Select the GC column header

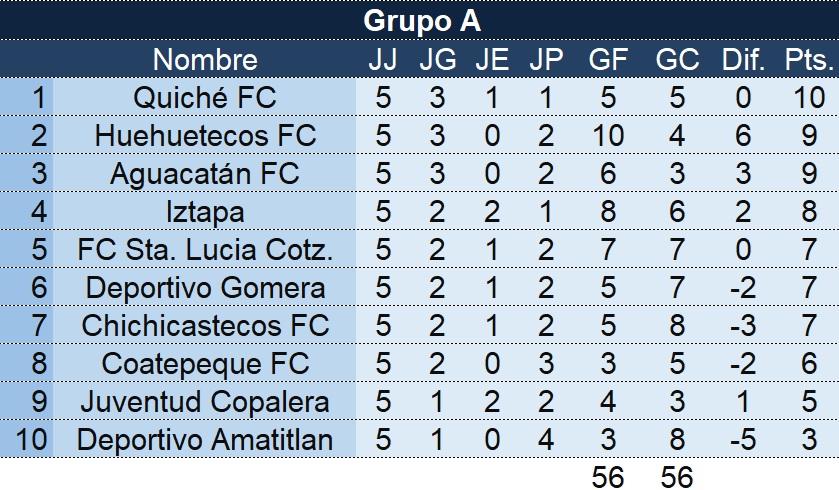677,59
